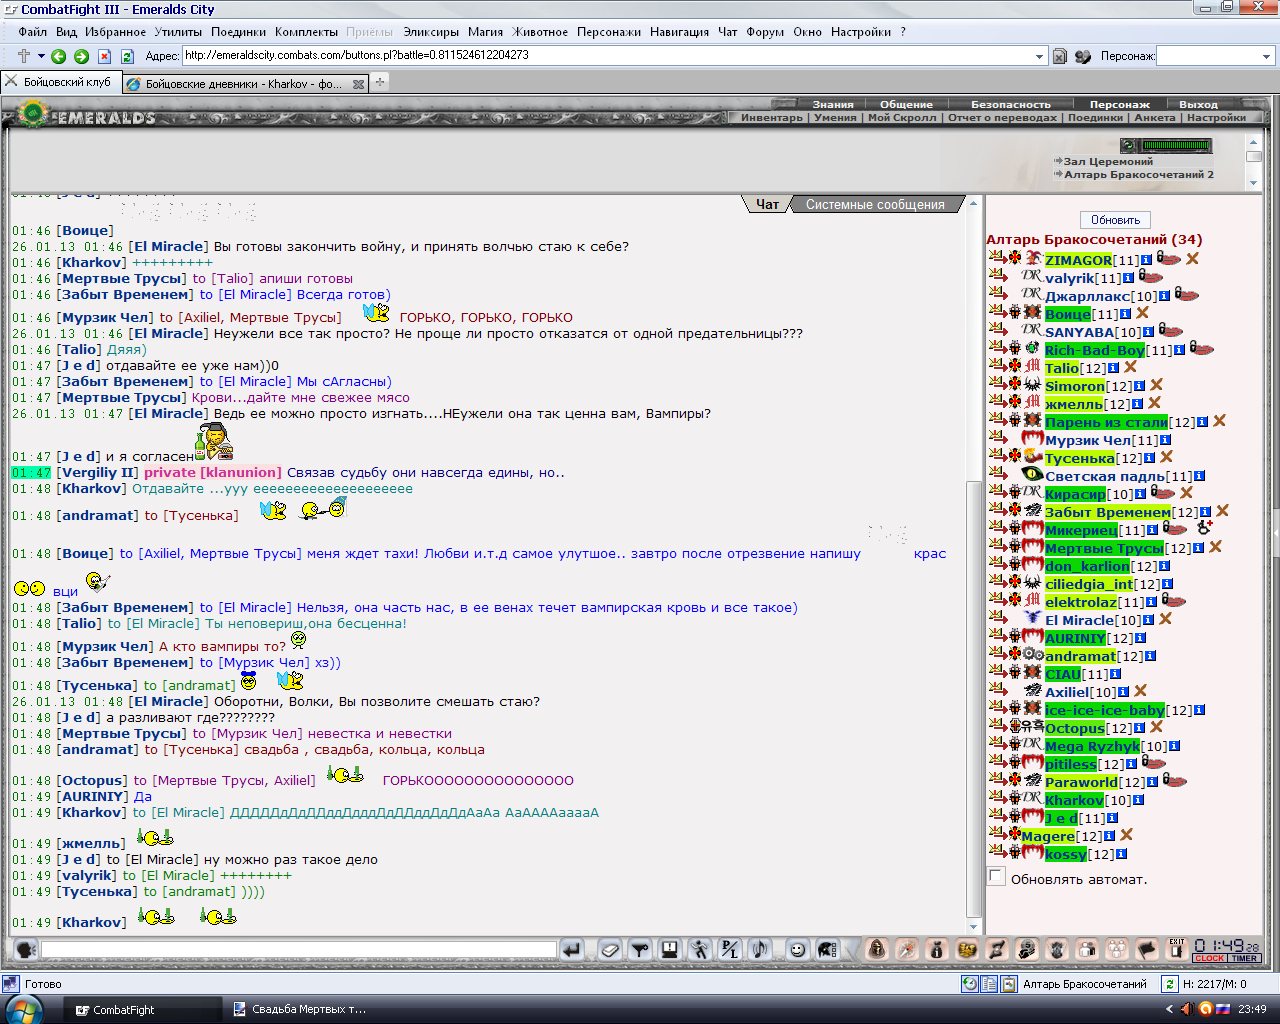Open Инвентарь in game menu
The image size is (1280, 1024).
pyautogui.click(x=772, y=117)
